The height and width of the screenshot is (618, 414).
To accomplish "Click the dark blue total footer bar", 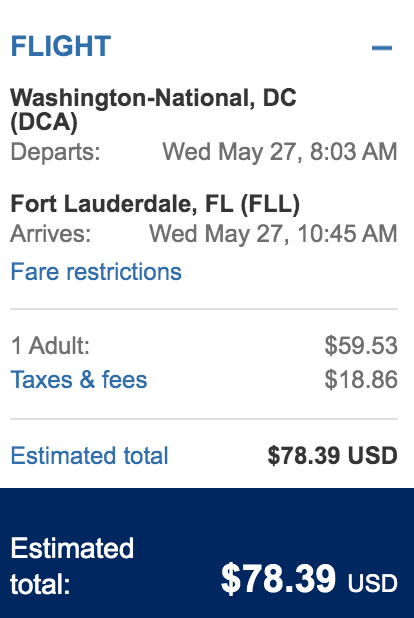I will coord(207,553).
